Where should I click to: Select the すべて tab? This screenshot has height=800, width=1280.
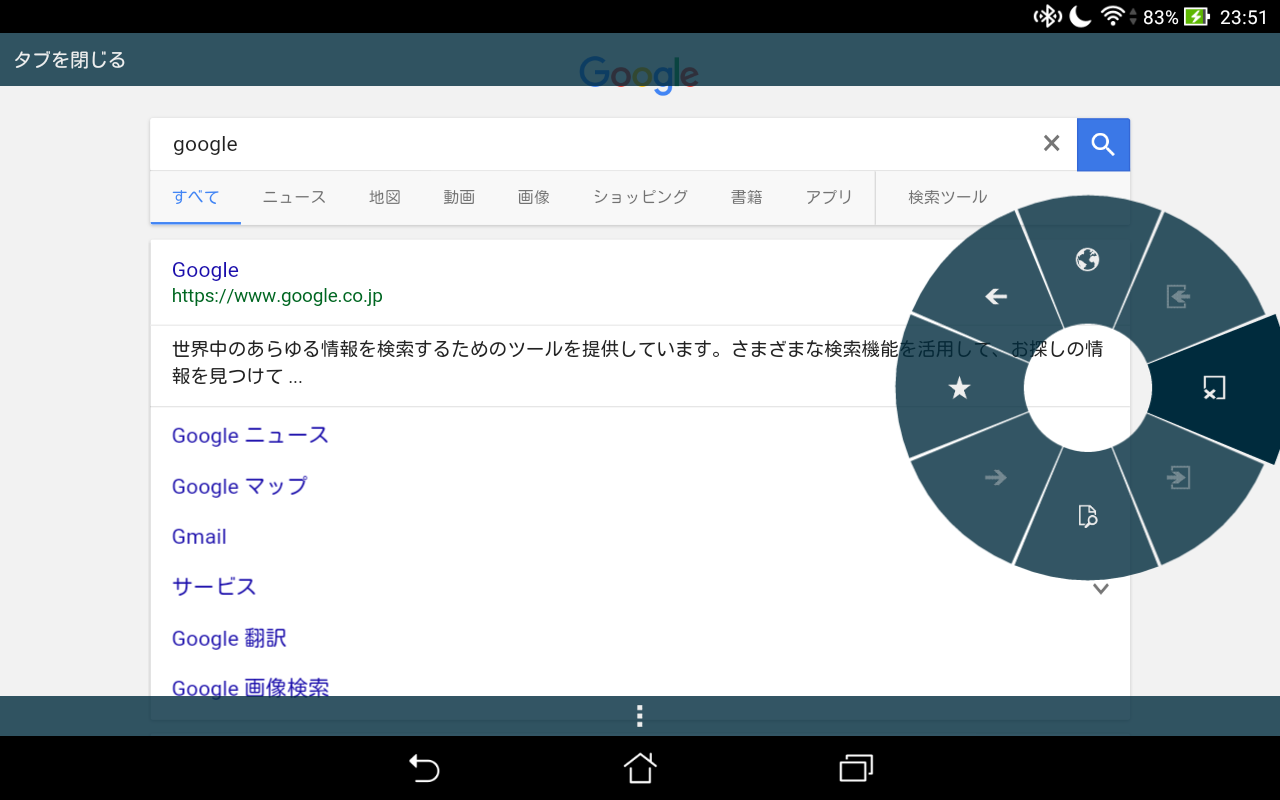click(x=196, y=197)
